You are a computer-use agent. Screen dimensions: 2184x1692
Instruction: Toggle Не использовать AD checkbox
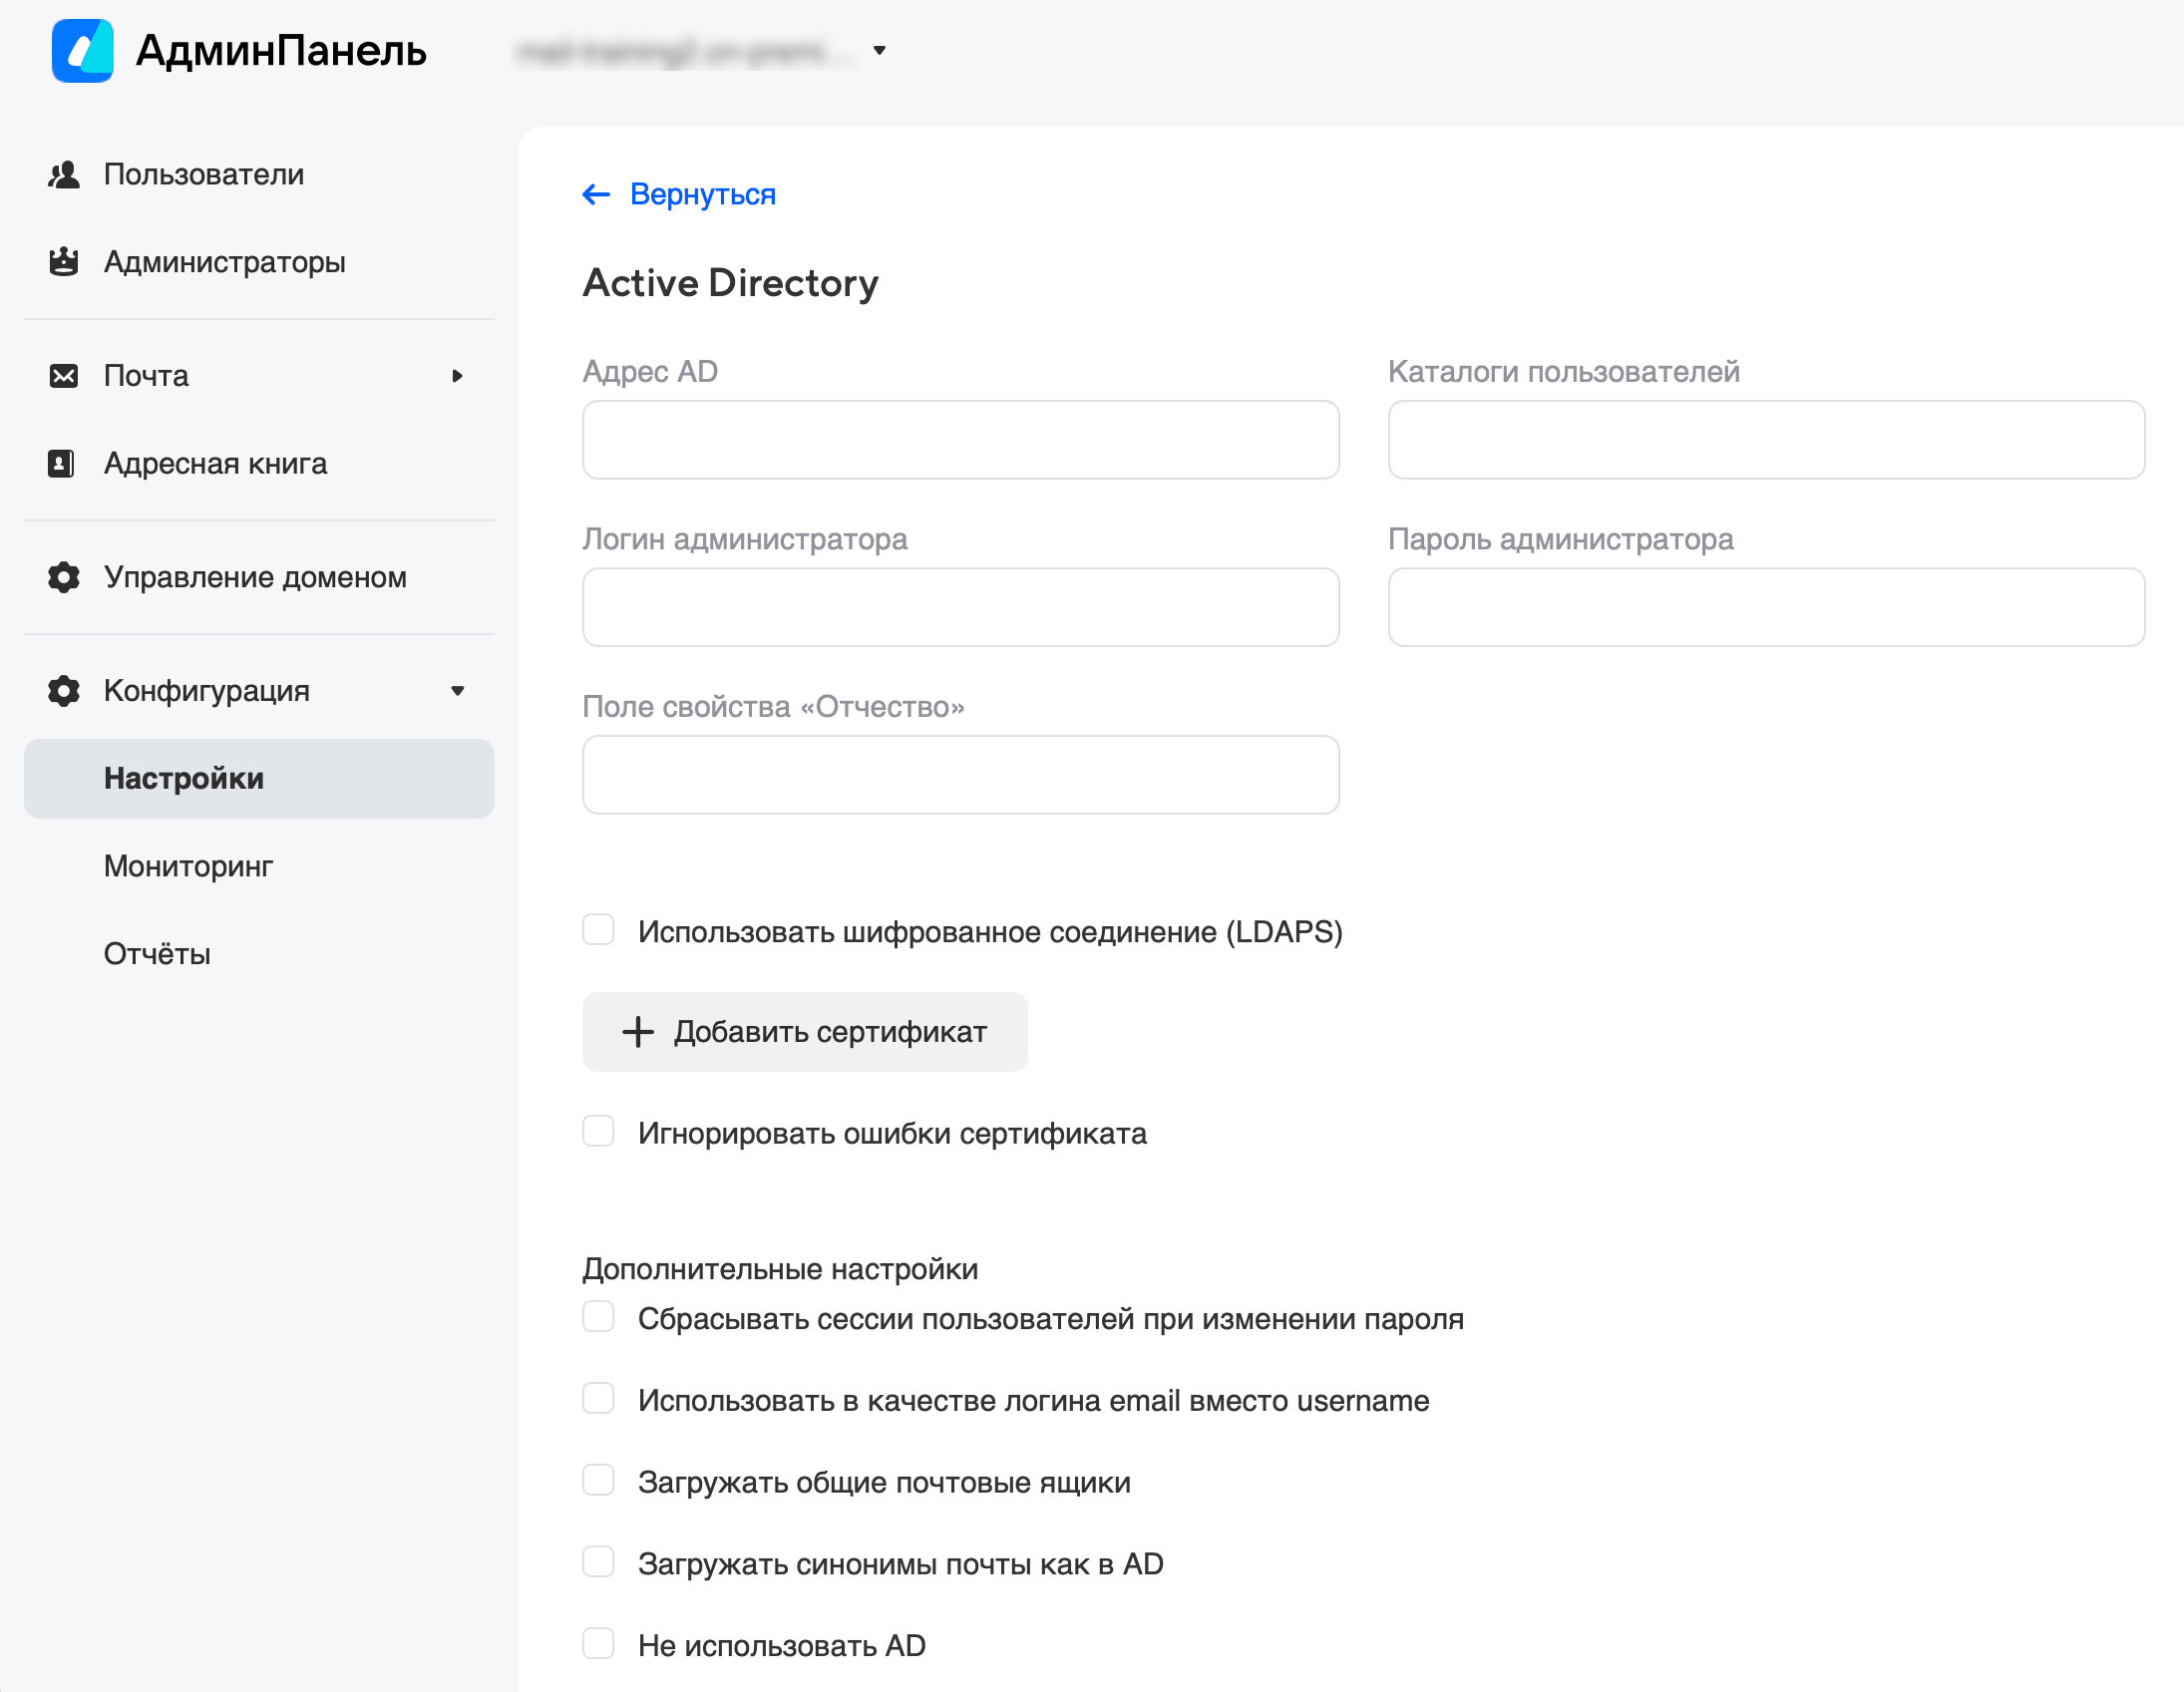point(599,1644)
